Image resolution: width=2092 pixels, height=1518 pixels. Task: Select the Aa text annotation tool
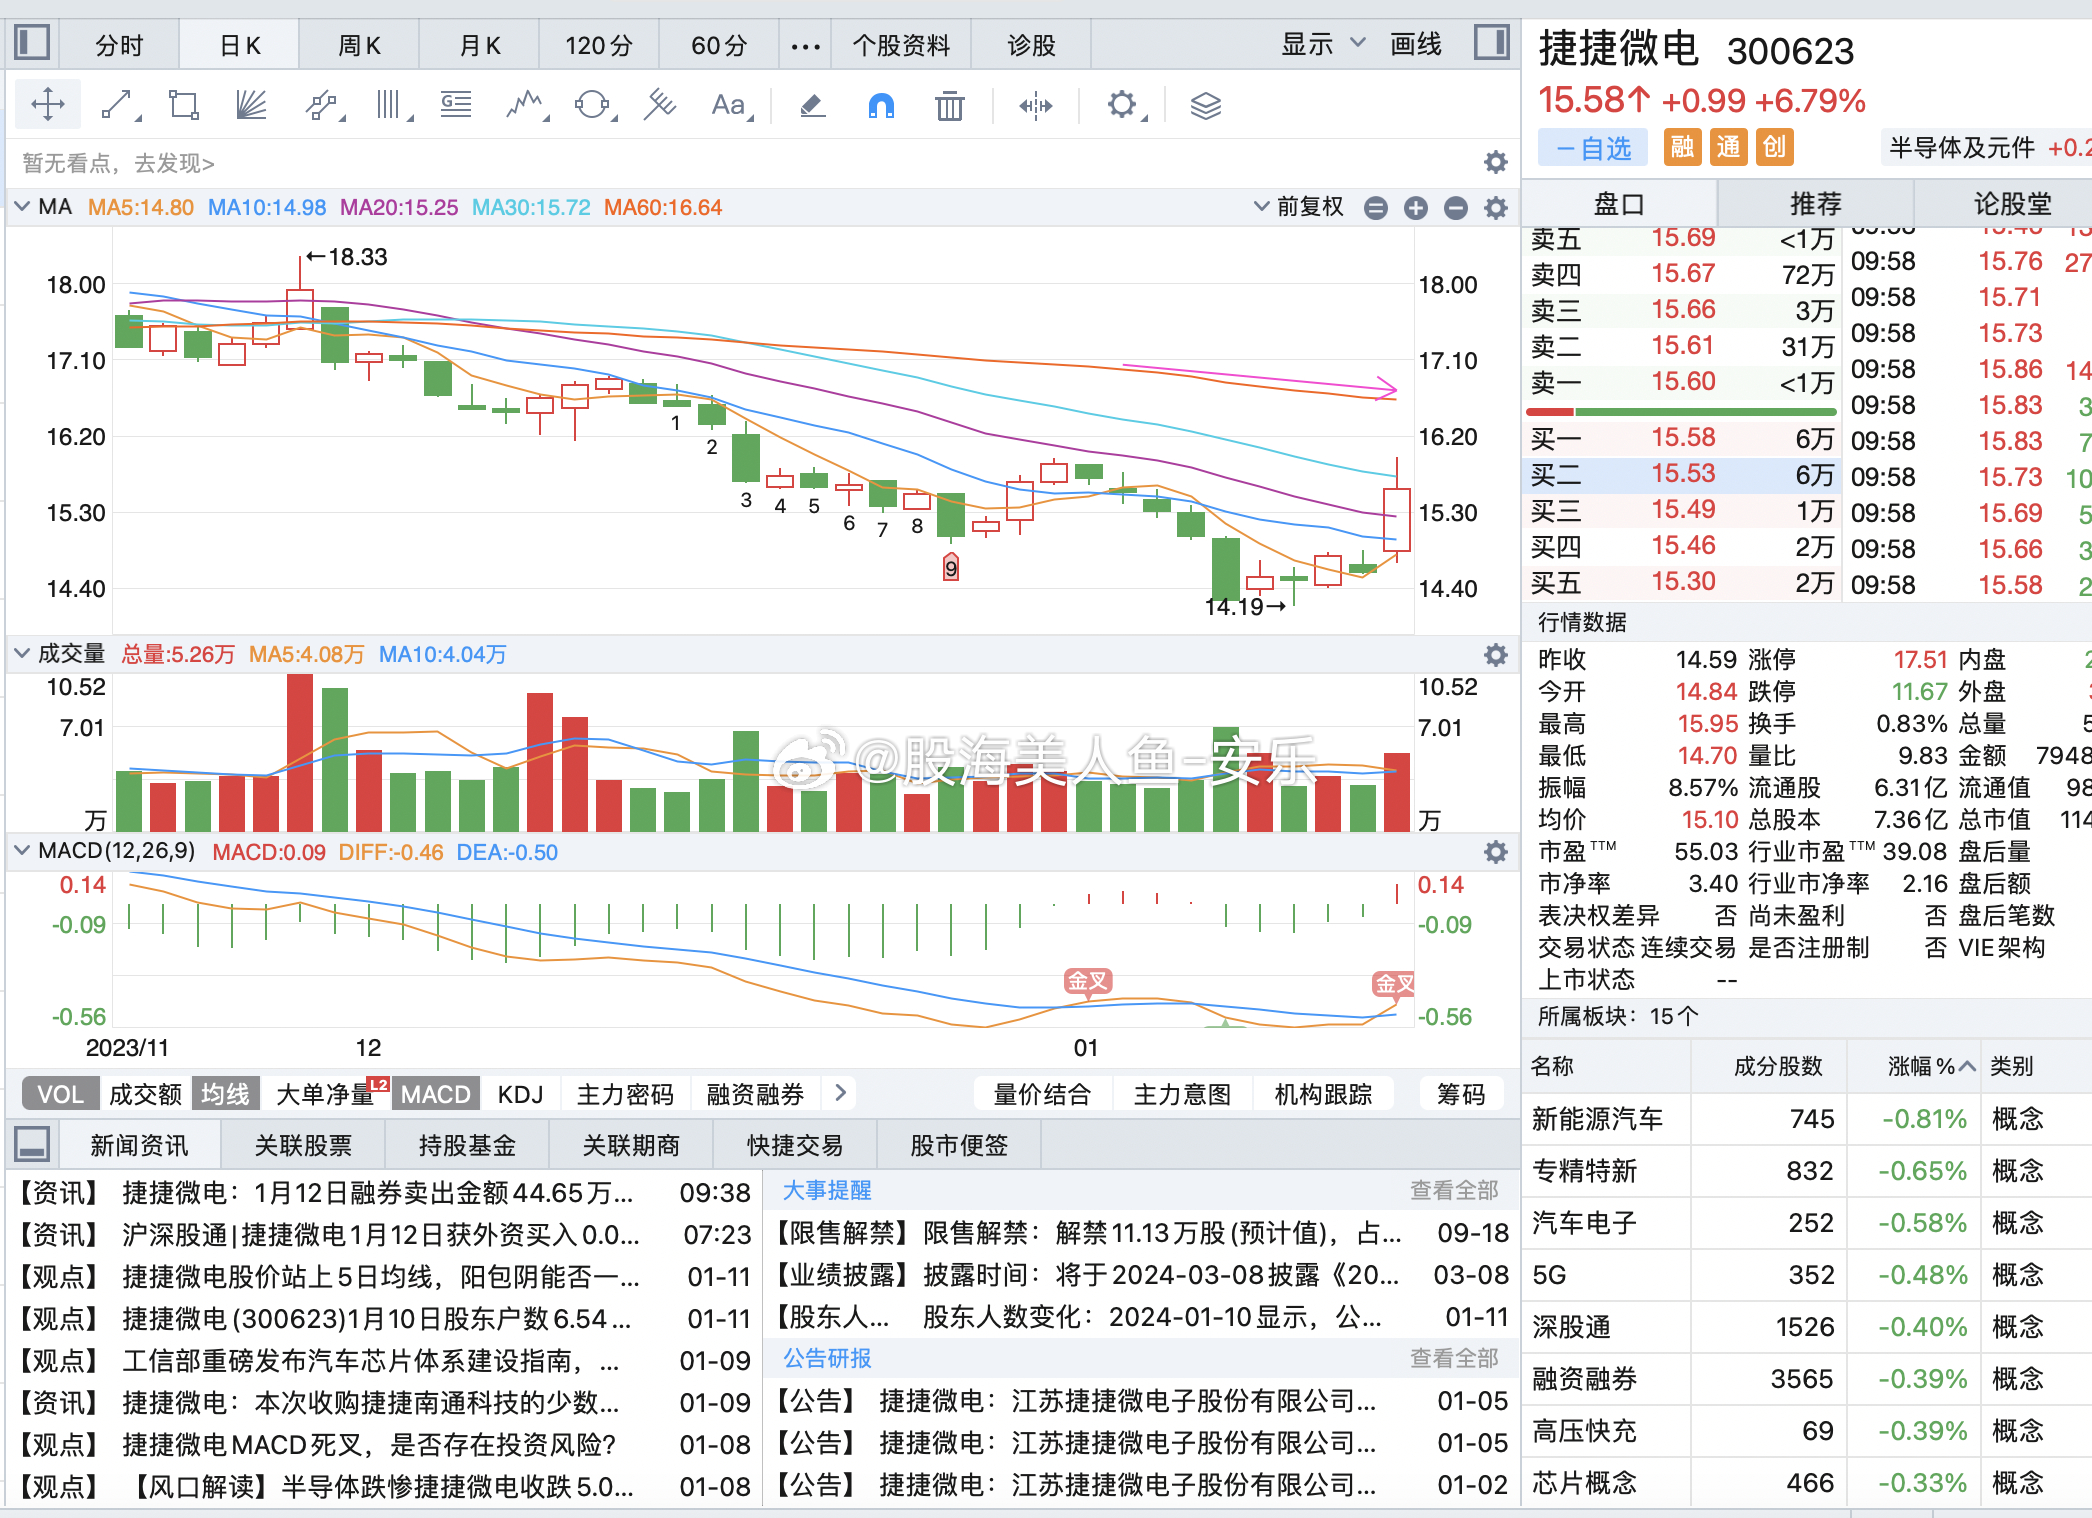(x=727, y=104)
